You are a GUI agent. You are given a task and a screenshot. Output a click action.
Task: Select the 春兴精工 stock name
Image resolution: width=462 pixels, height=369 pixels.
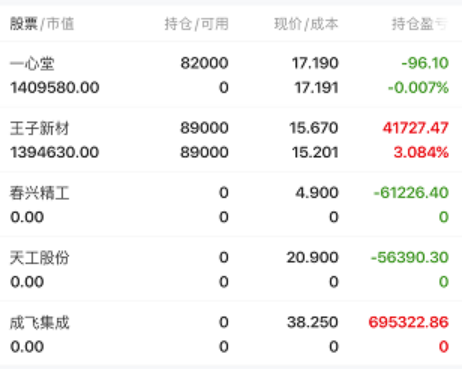(39, 193)
